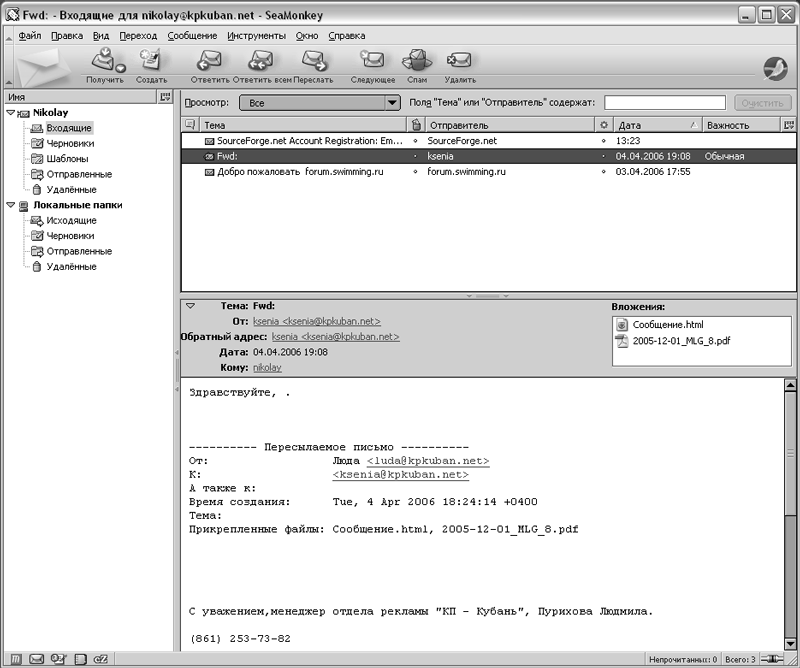Click the Ответить всем toolbar icon
Viewport: 800px width, 668px height.
(x=261, y=62)
